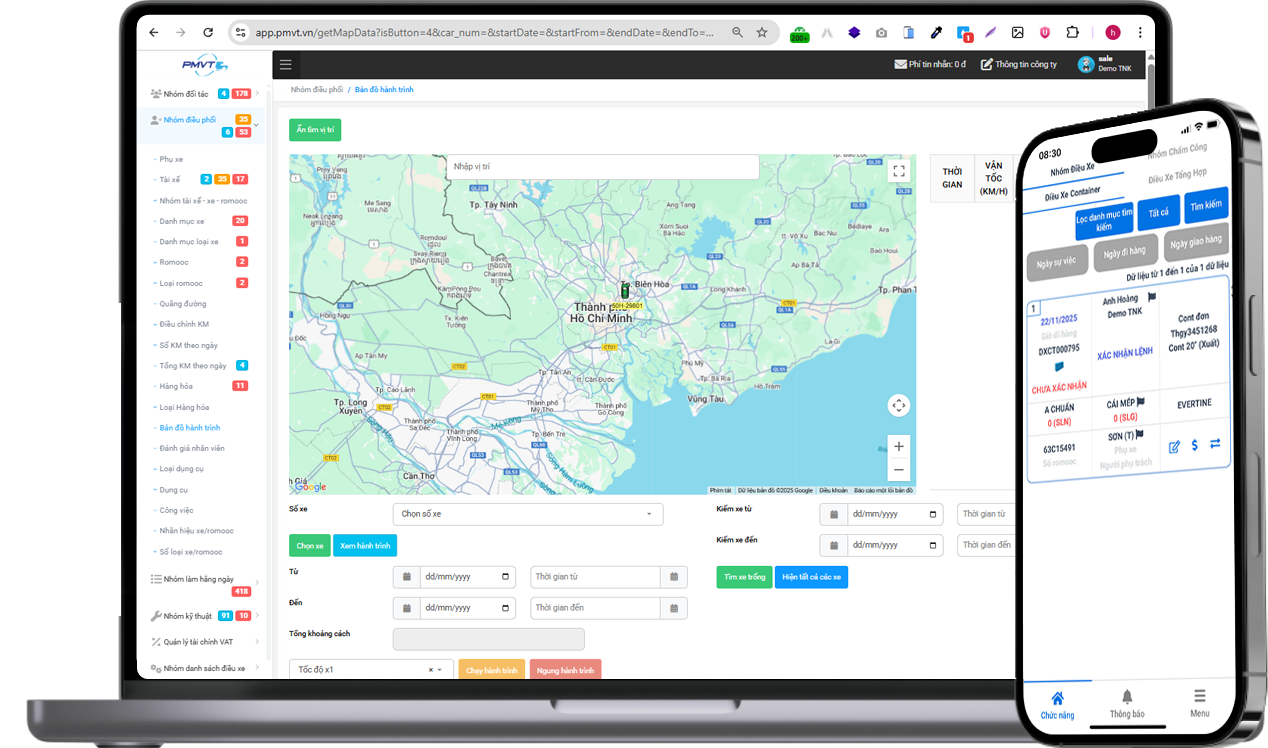Click the Xem hành trình button

[x=365, y=546]
